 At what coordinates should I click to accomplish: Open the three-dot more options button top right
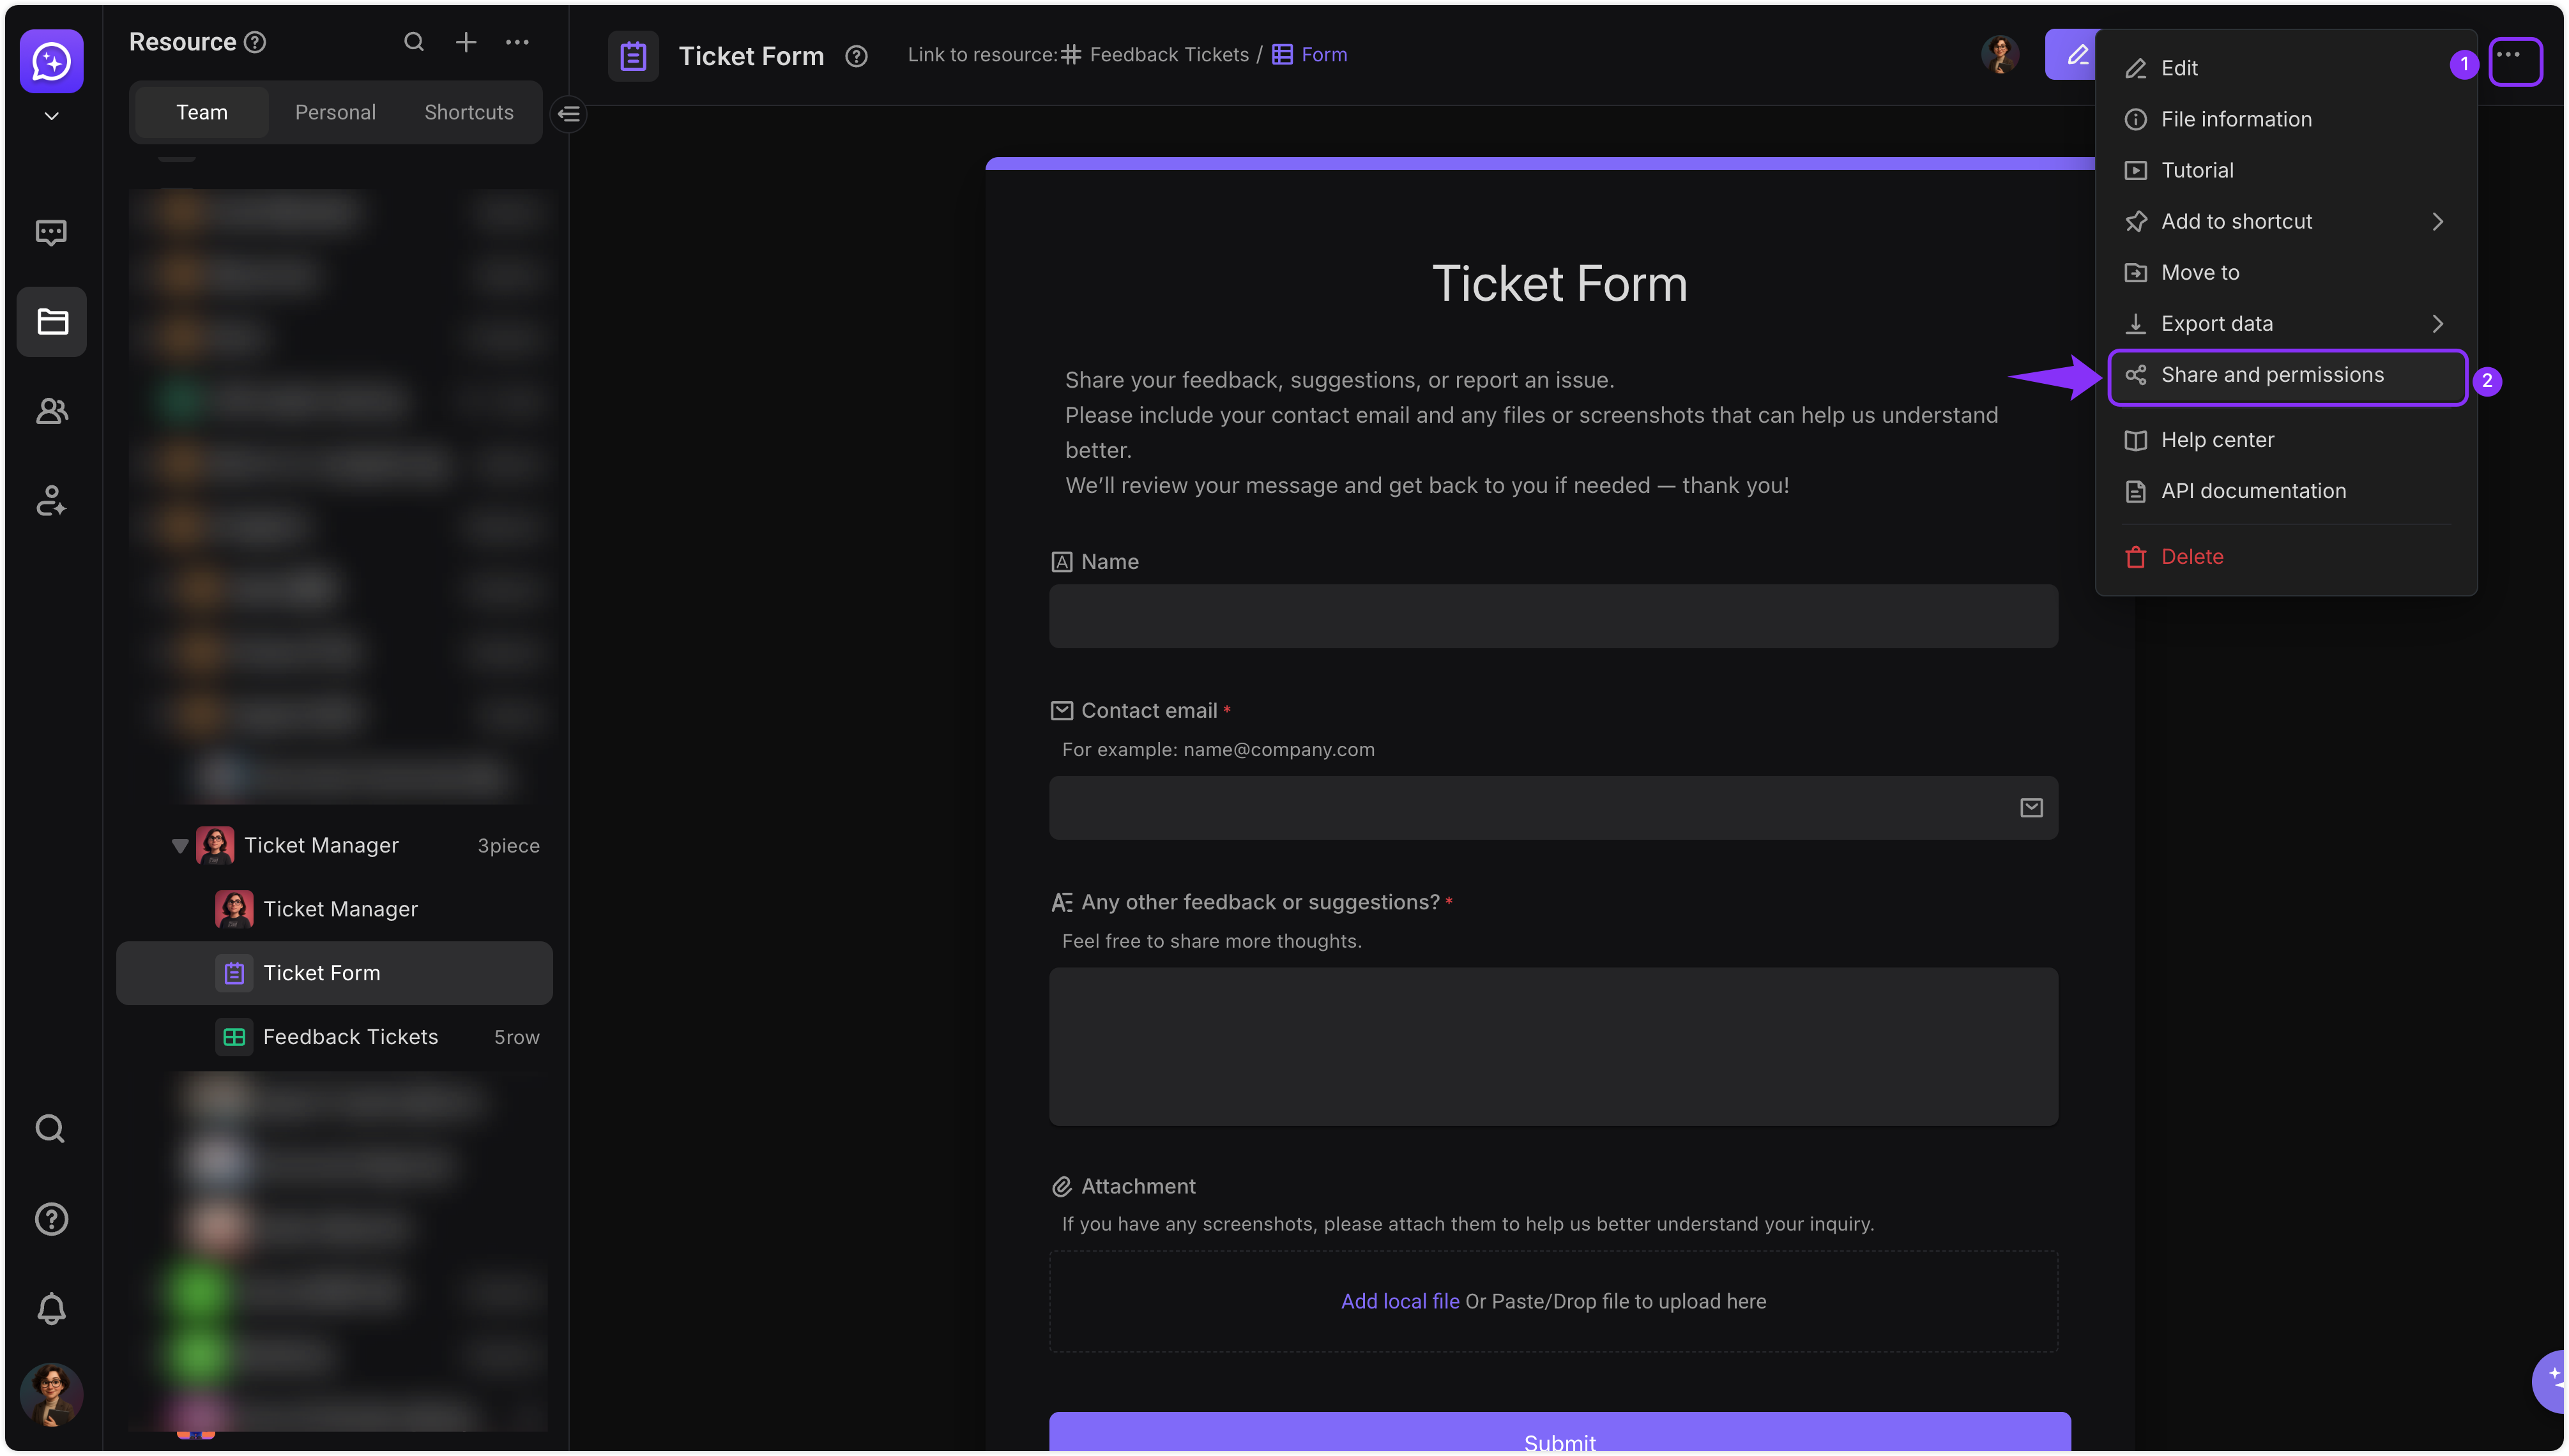pyautogui.click(x=2515, y=61)
